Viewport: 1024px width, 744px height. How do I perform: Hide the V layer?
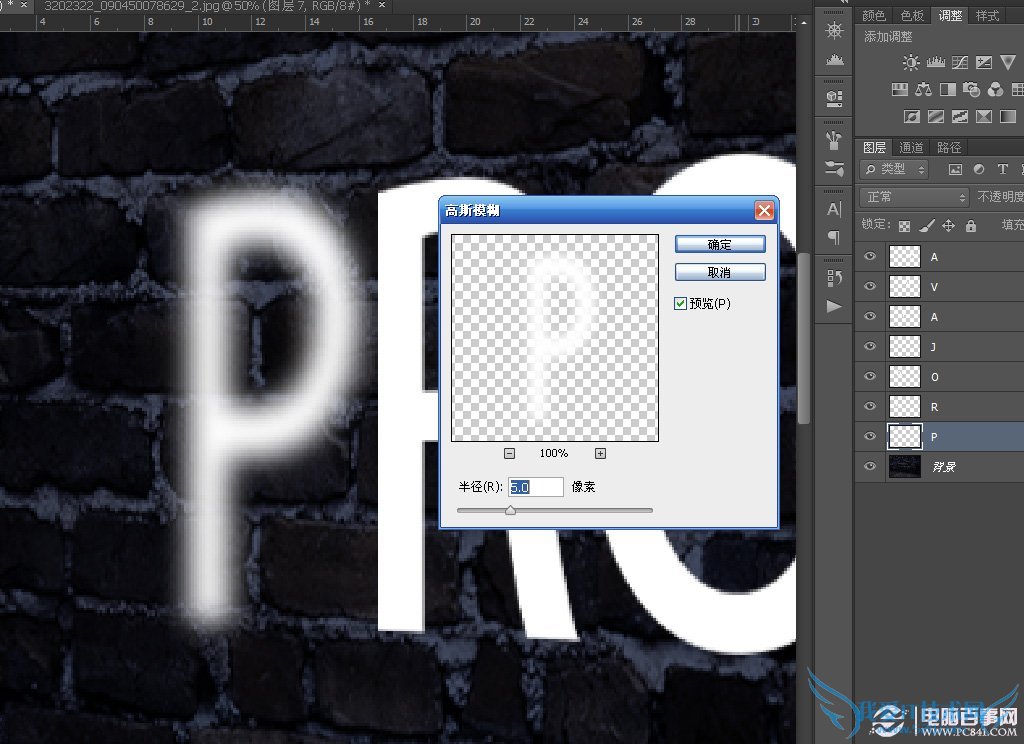(870, 286)
